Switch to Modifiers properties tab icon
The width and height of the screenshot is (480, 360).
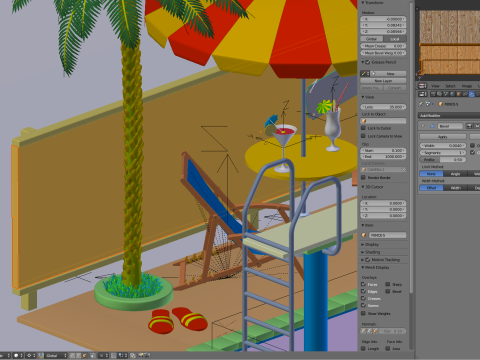pos(471,94)
